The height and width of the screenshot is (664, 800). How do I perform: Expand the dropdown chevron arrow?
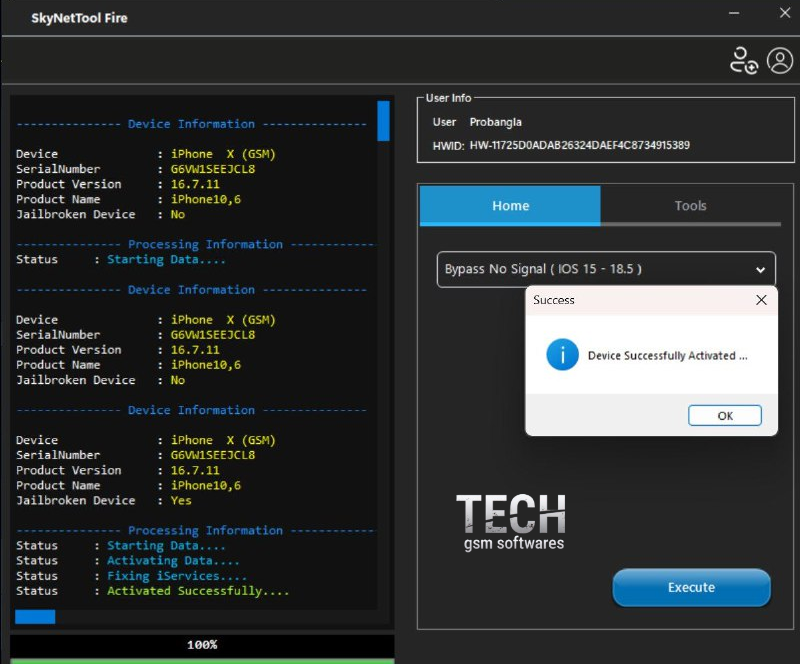pyautogui.click(x=760, y=269)
